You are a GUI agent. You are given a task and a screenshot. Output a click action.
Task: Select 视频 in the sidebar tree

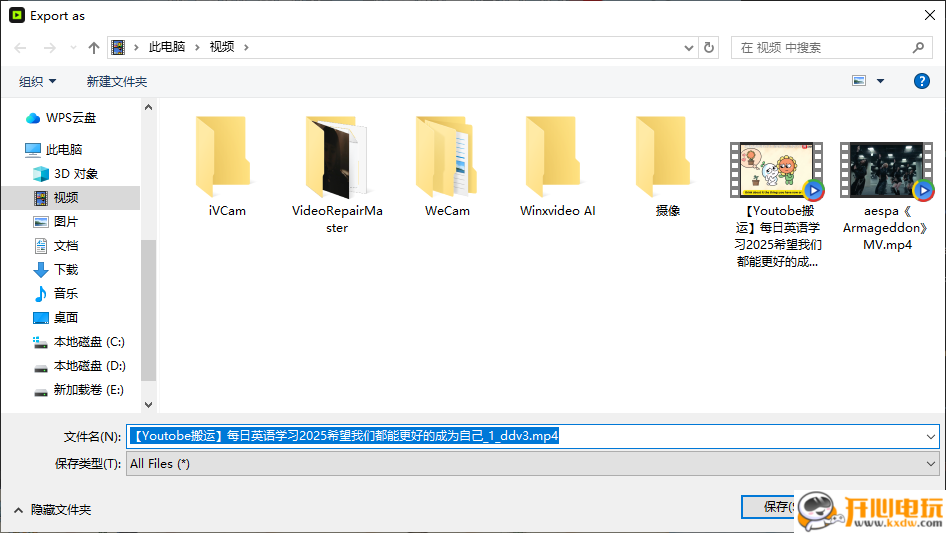coord(71,197)
